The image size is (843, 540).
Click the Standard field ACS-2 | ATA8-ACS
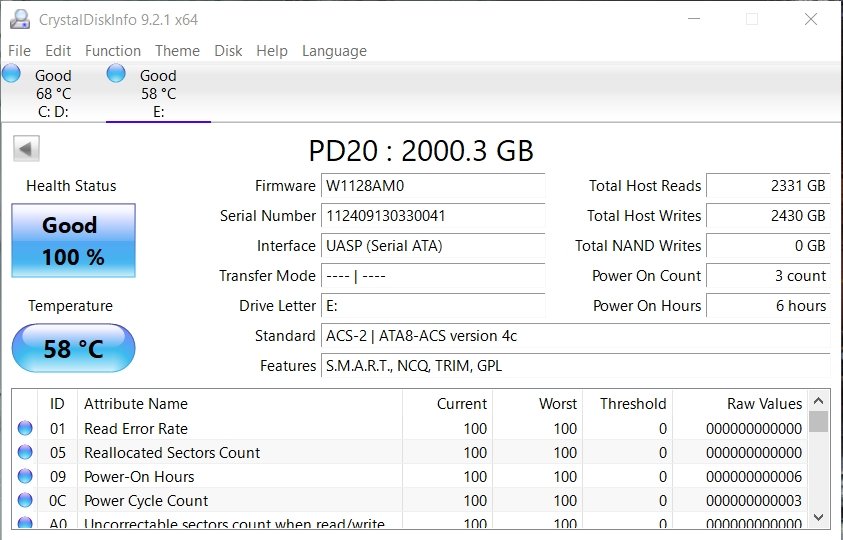click(576, 336)
